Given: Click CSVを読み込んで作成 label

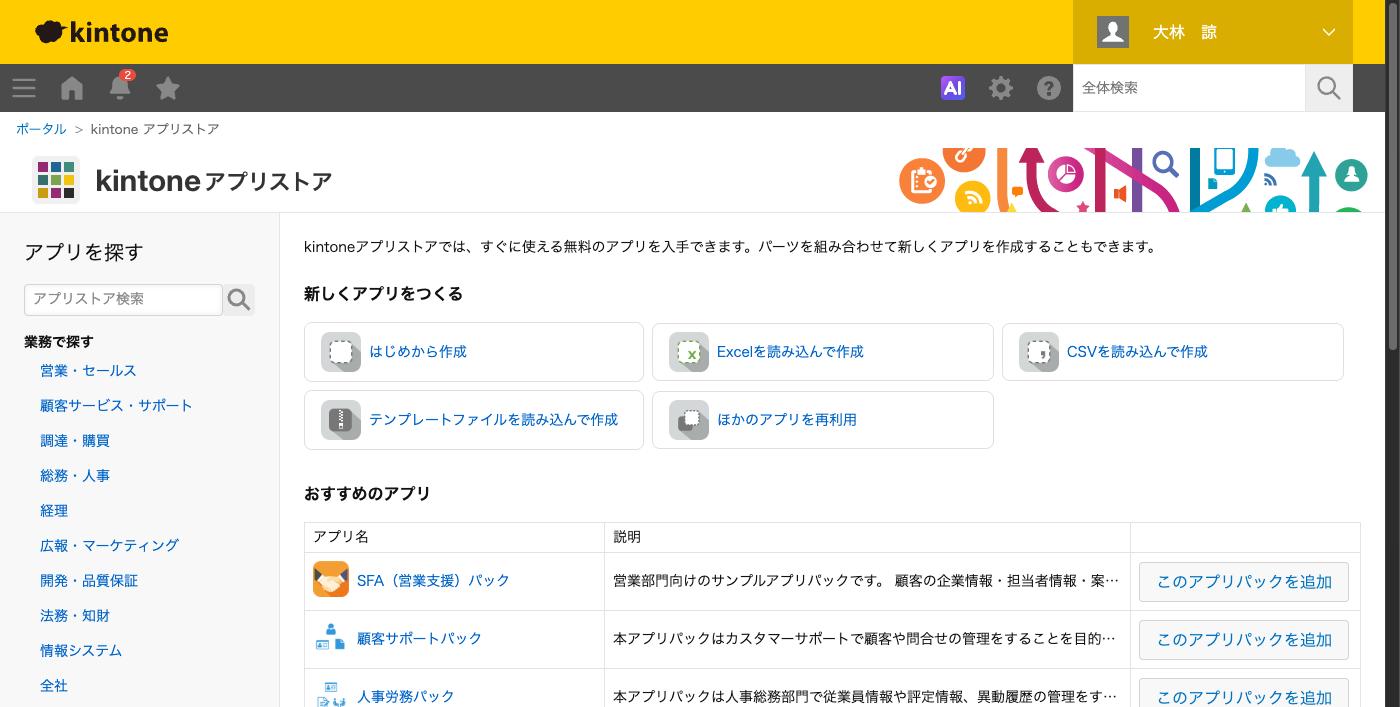Looking at the screenshot, I should point(1137,352).
